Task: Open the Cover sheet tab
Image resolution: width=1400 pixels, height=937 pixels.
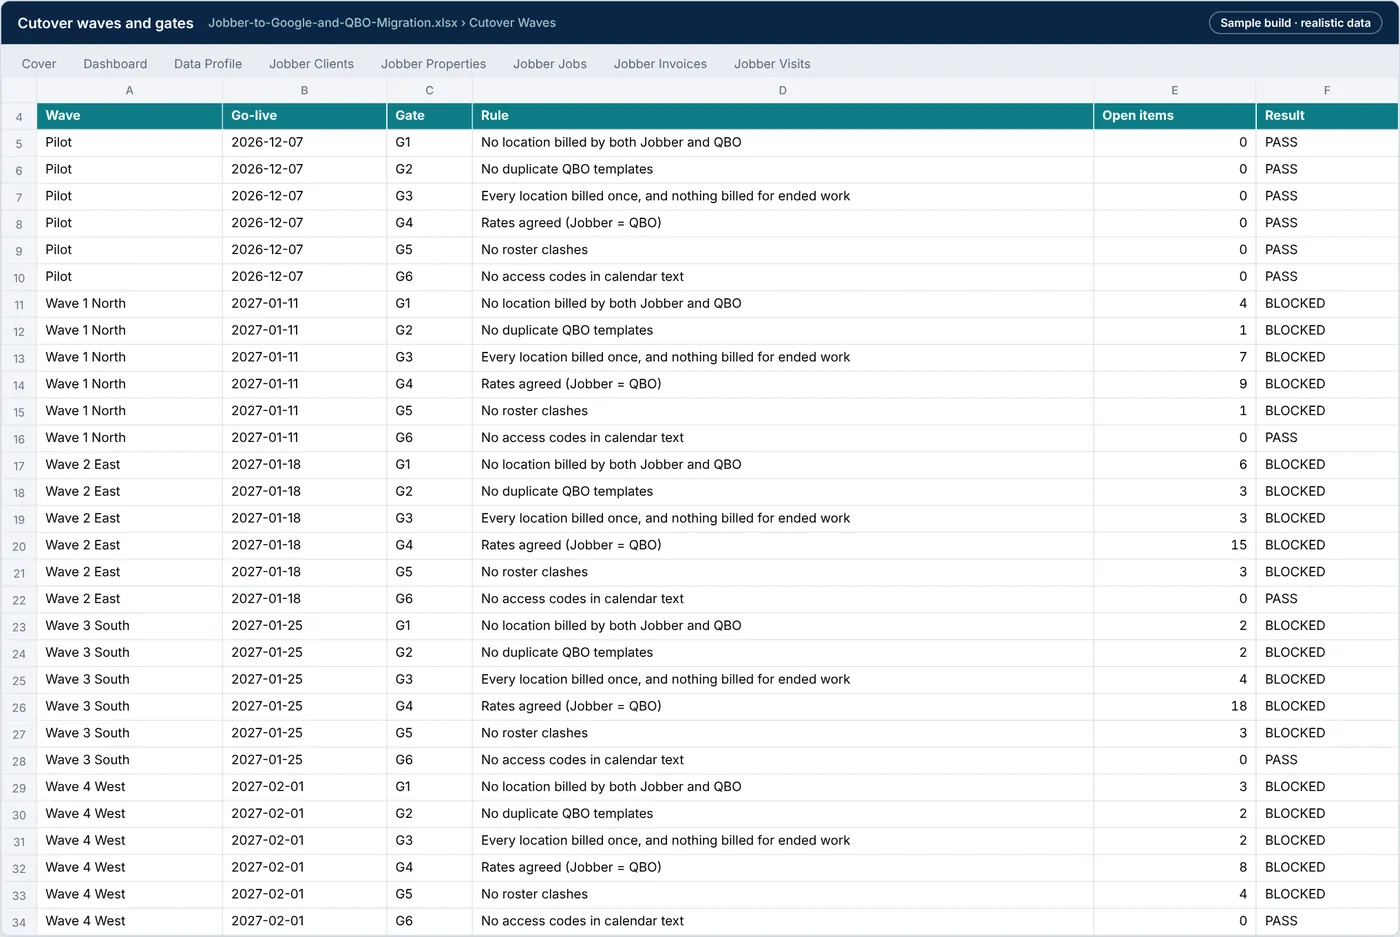Action: pyautogui.click(x=39, y=64)
